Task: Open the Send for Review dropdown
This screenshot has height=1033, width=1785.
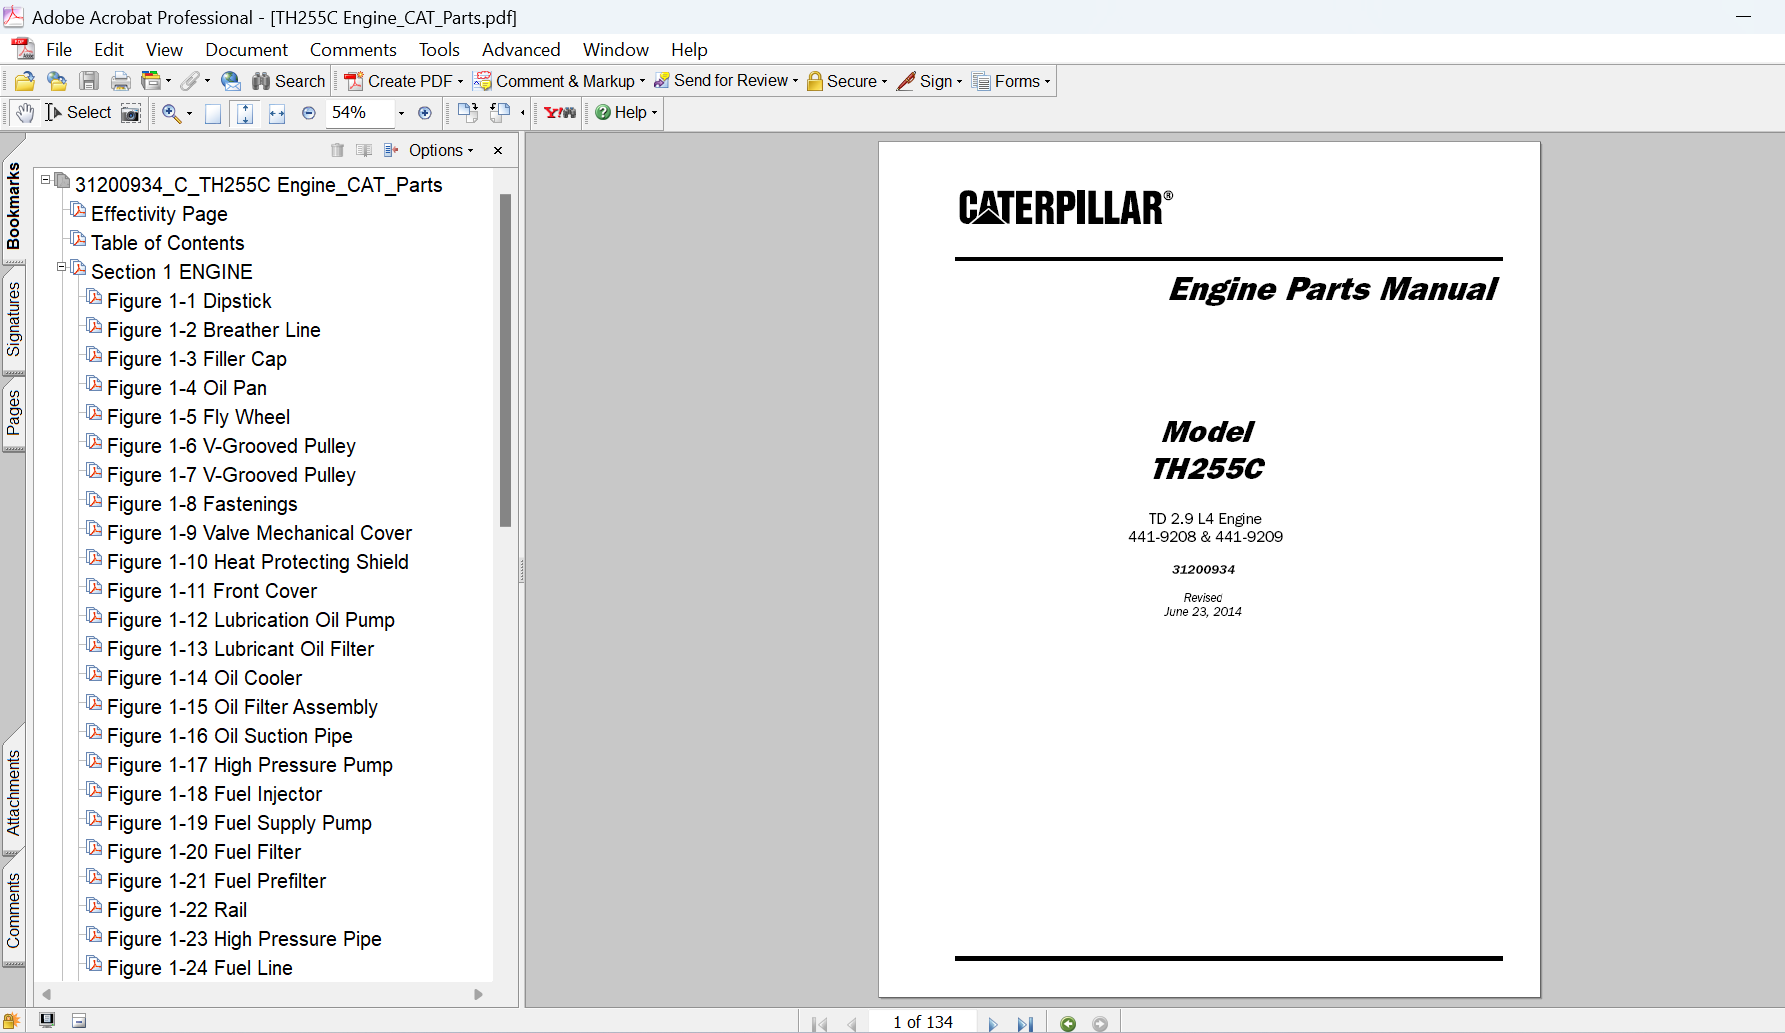Action: tap(726, 81)
